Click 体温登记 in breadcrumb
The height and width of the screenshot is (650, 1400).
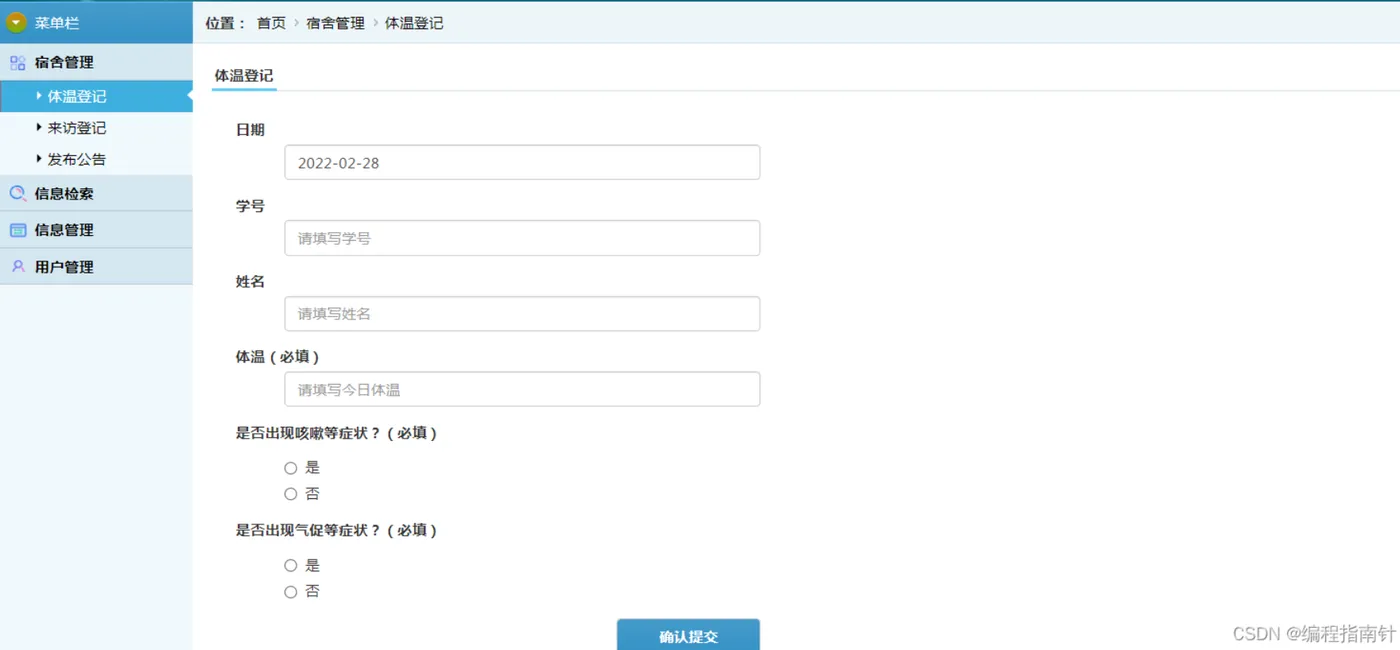tap(414, 23)
